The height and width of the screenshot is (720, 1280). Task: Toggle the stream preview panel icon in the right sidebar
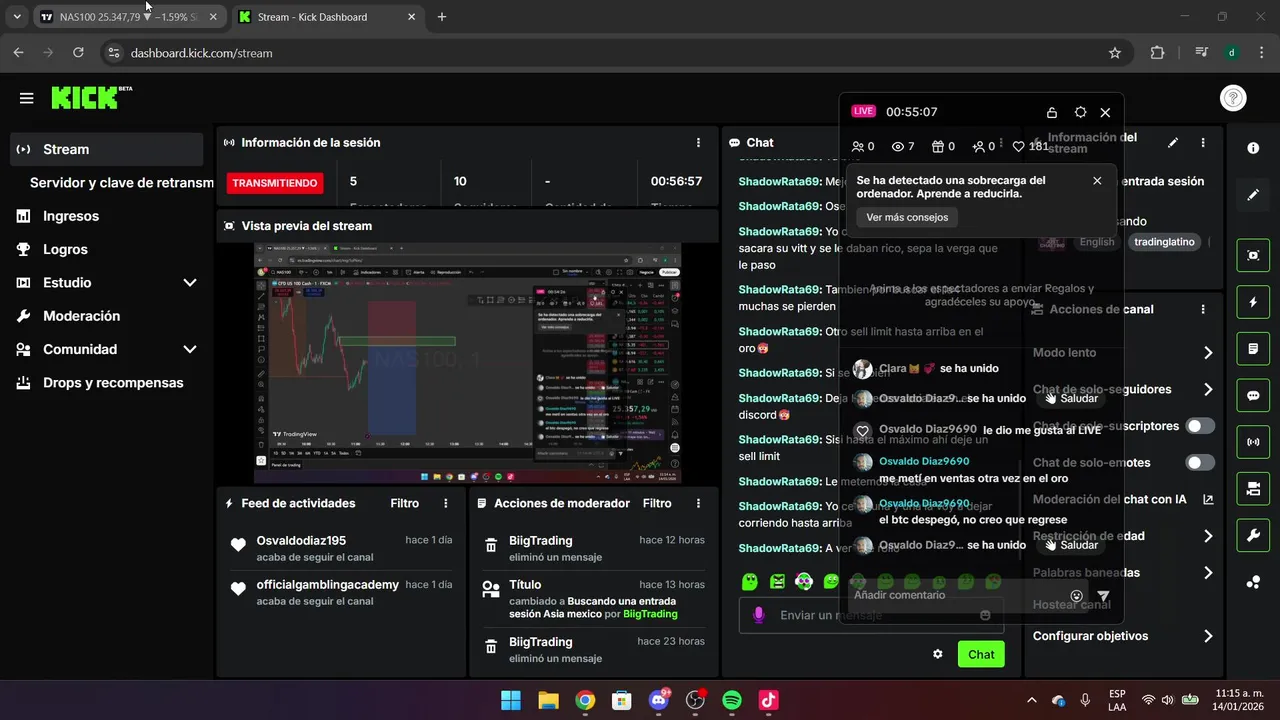point(1253,255)
